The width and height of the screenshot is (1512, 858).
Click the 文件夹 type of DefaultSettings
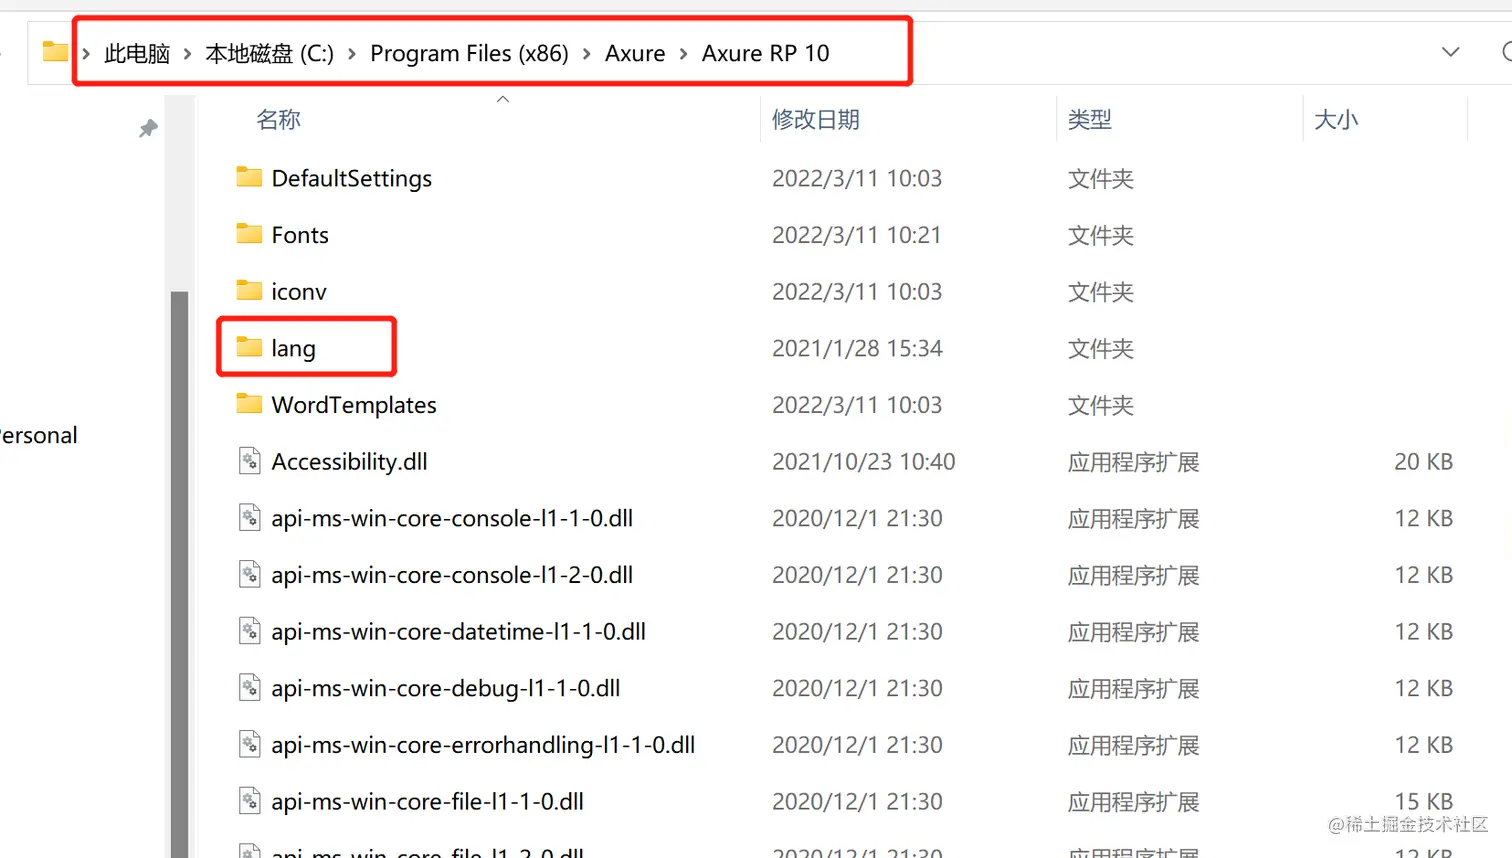1101,179
